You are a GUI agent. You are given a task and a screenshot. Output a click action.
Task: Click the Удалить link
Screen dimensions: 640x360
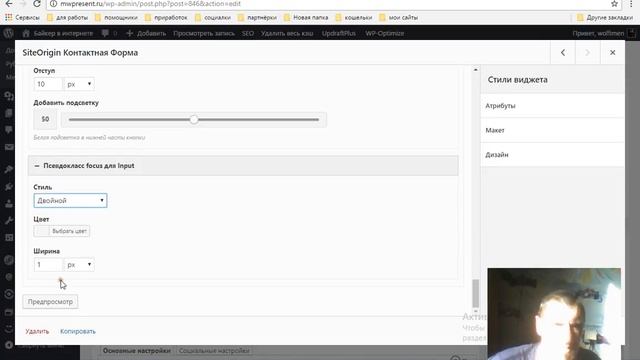click(37, 331)
